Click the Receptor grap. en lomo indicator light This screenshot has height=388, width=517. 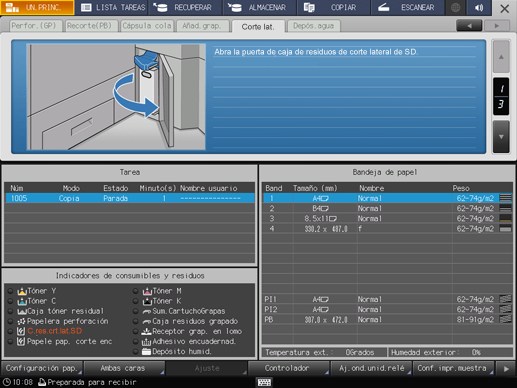(135, 332)
